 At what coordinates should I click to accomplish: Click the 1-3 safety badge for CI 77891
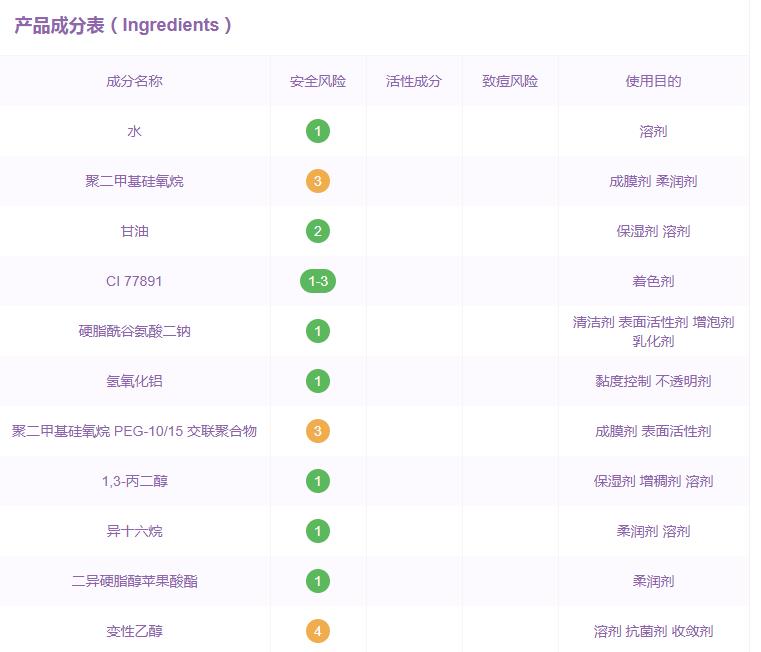click(317, 281)
